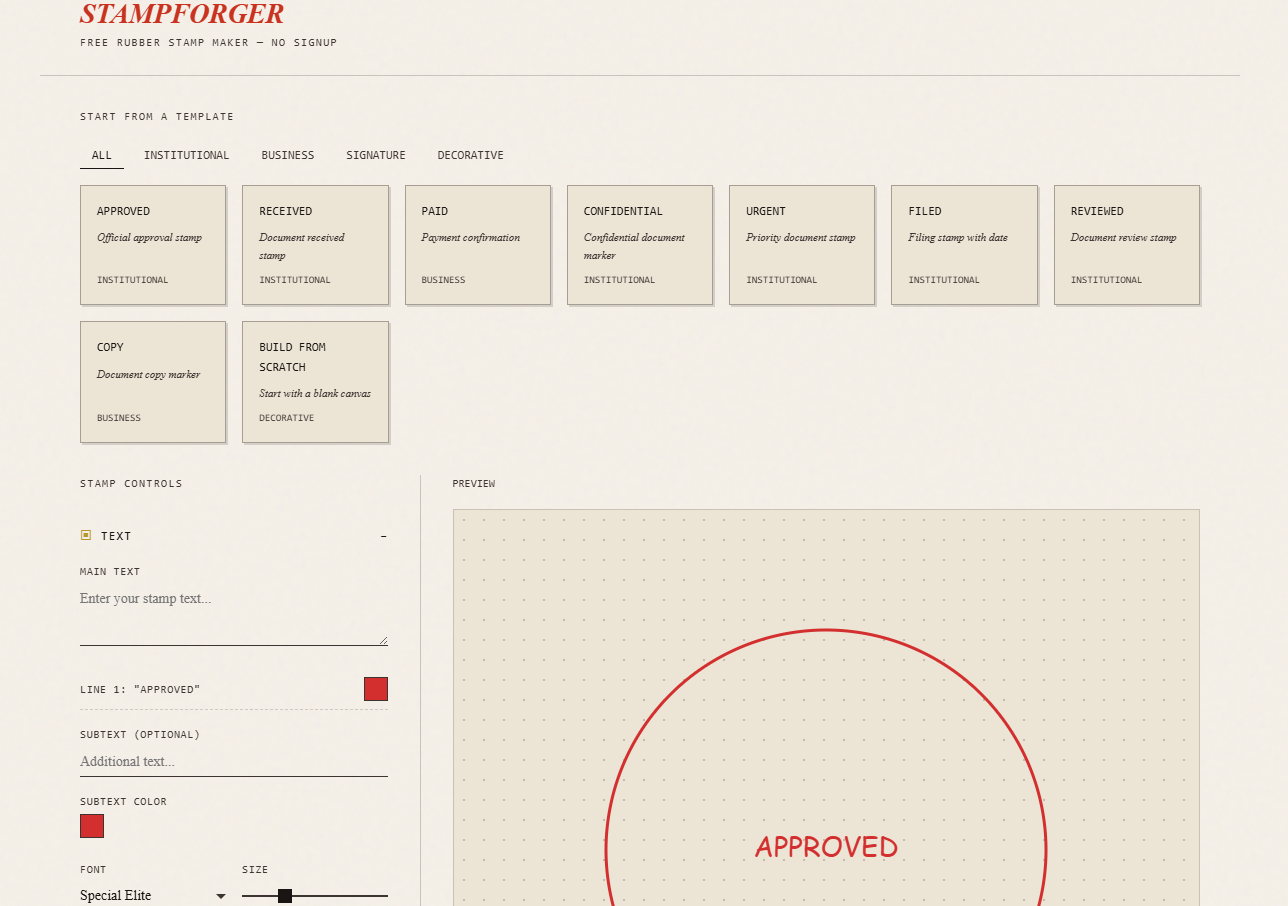
Task: Adjust the font Size slider handle
Action: point(285,895)
